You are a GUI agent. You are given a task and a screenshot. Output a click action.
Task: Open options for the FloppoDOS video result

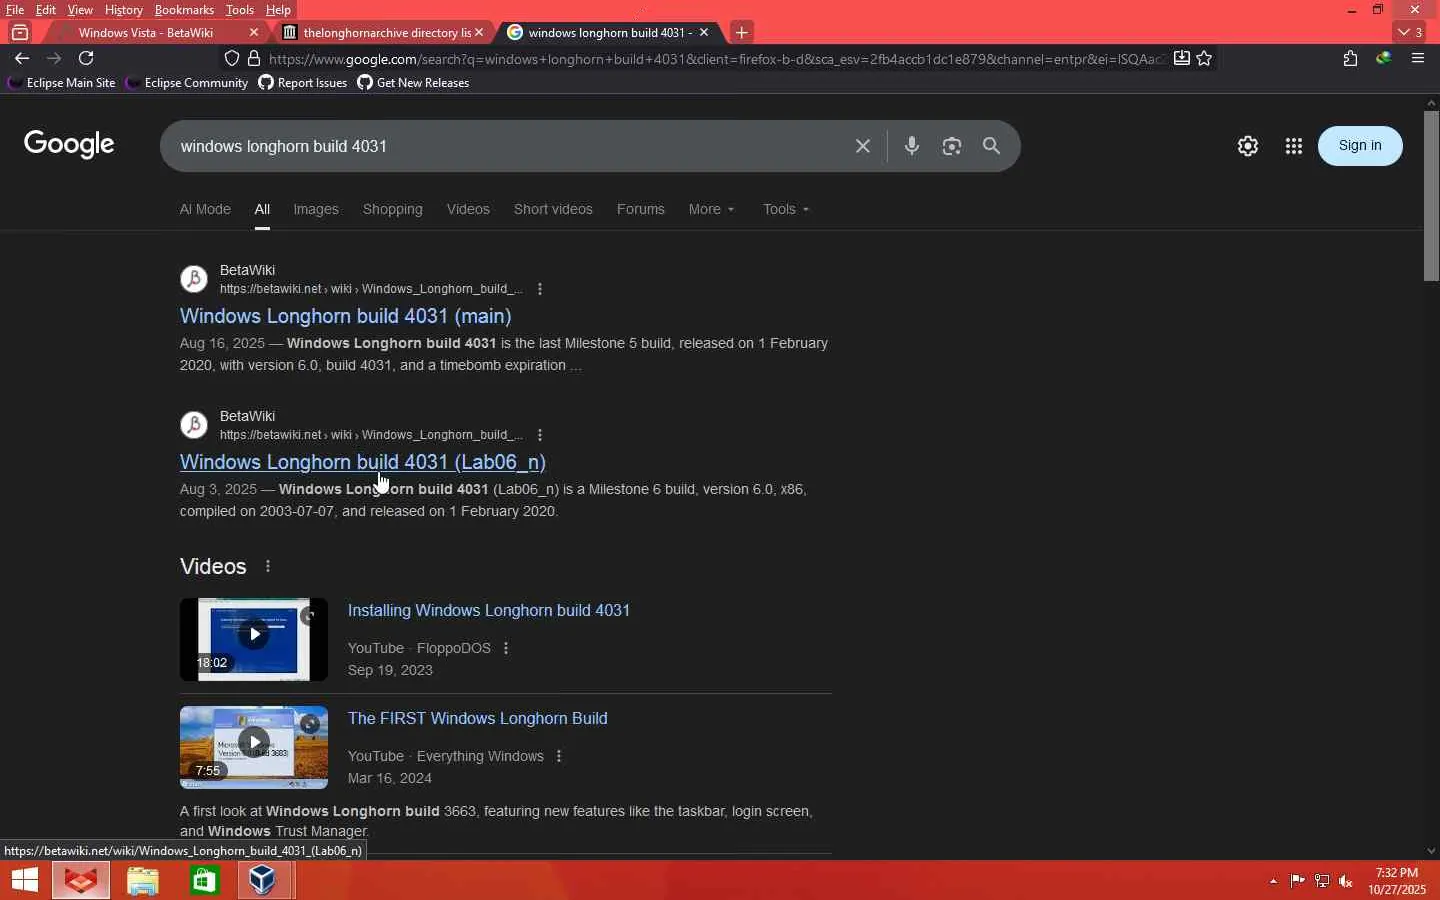tap(506, 648)
